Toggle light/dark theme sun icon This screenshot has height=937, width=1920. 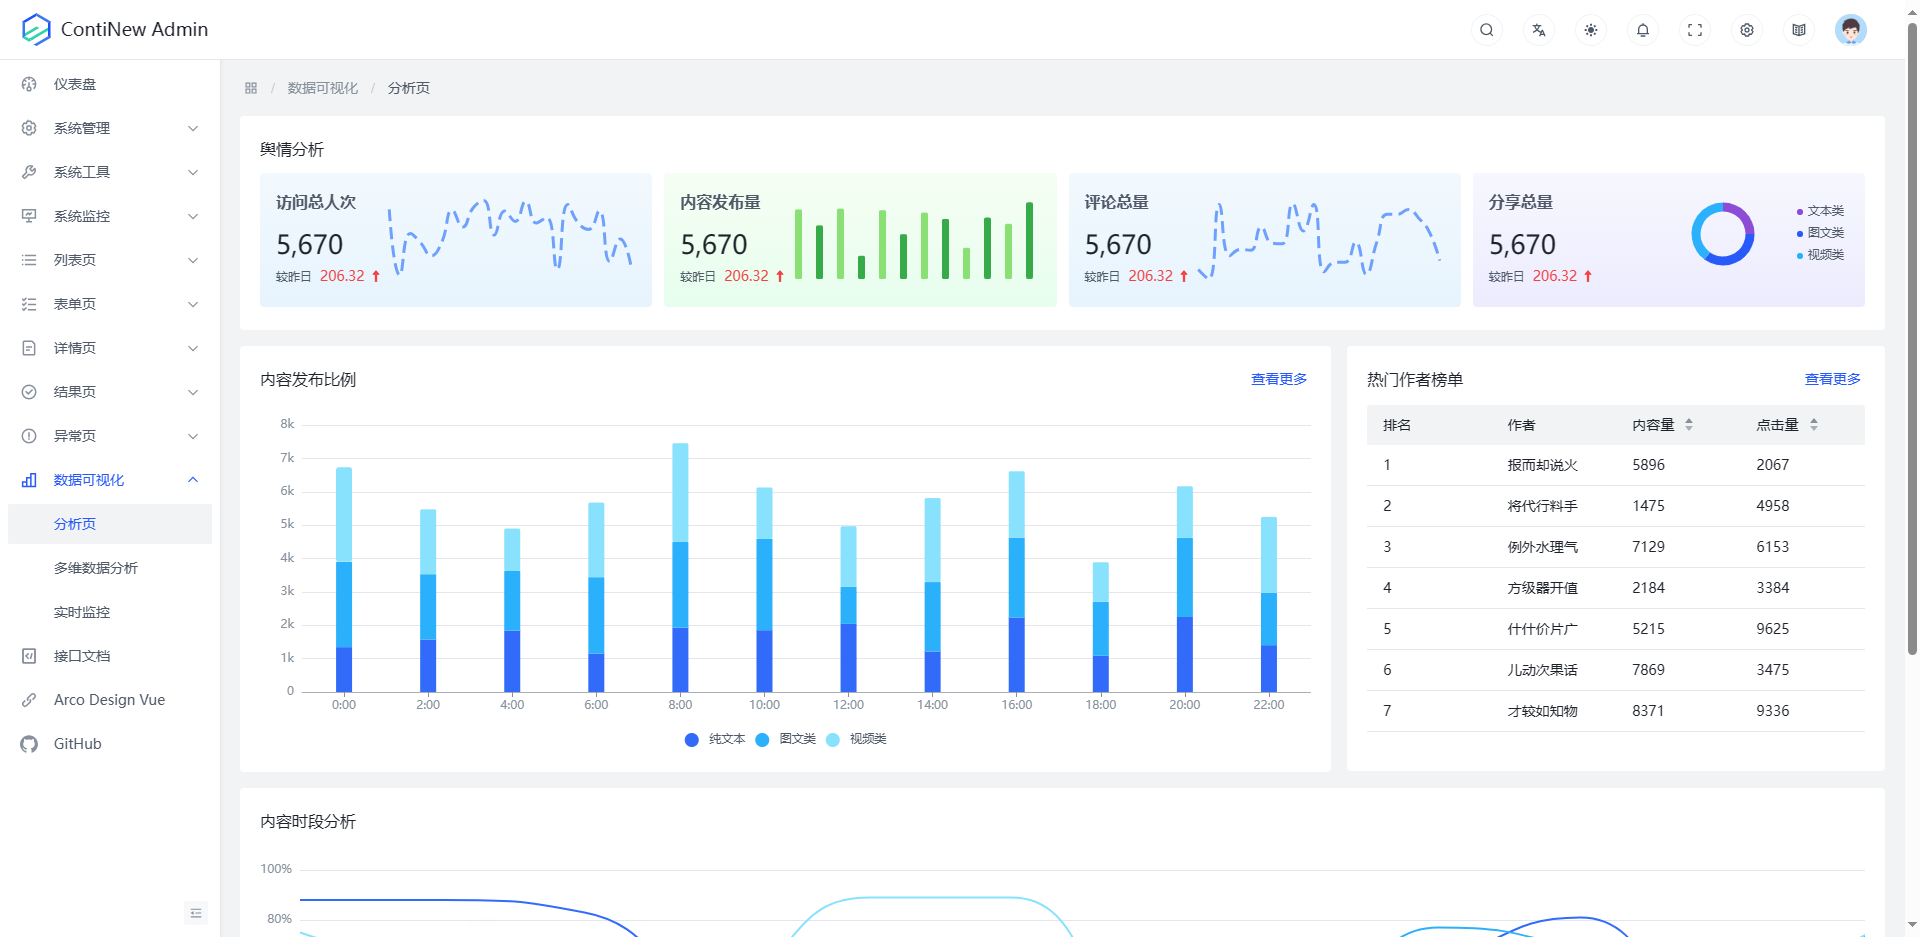click(1591, 30)
